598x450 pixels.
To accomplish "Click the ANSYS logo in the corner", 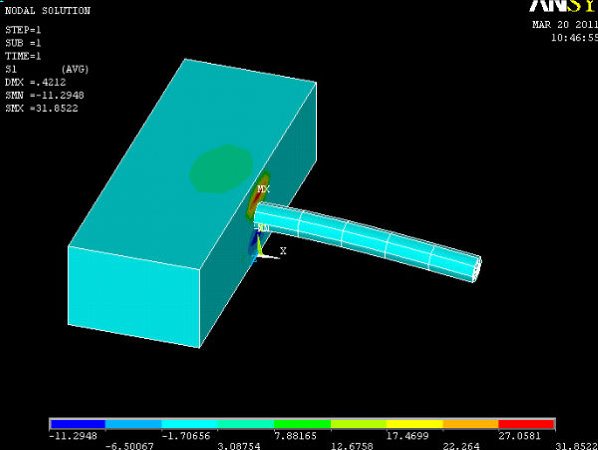I will pyautogui.click(x=564, y=6).
